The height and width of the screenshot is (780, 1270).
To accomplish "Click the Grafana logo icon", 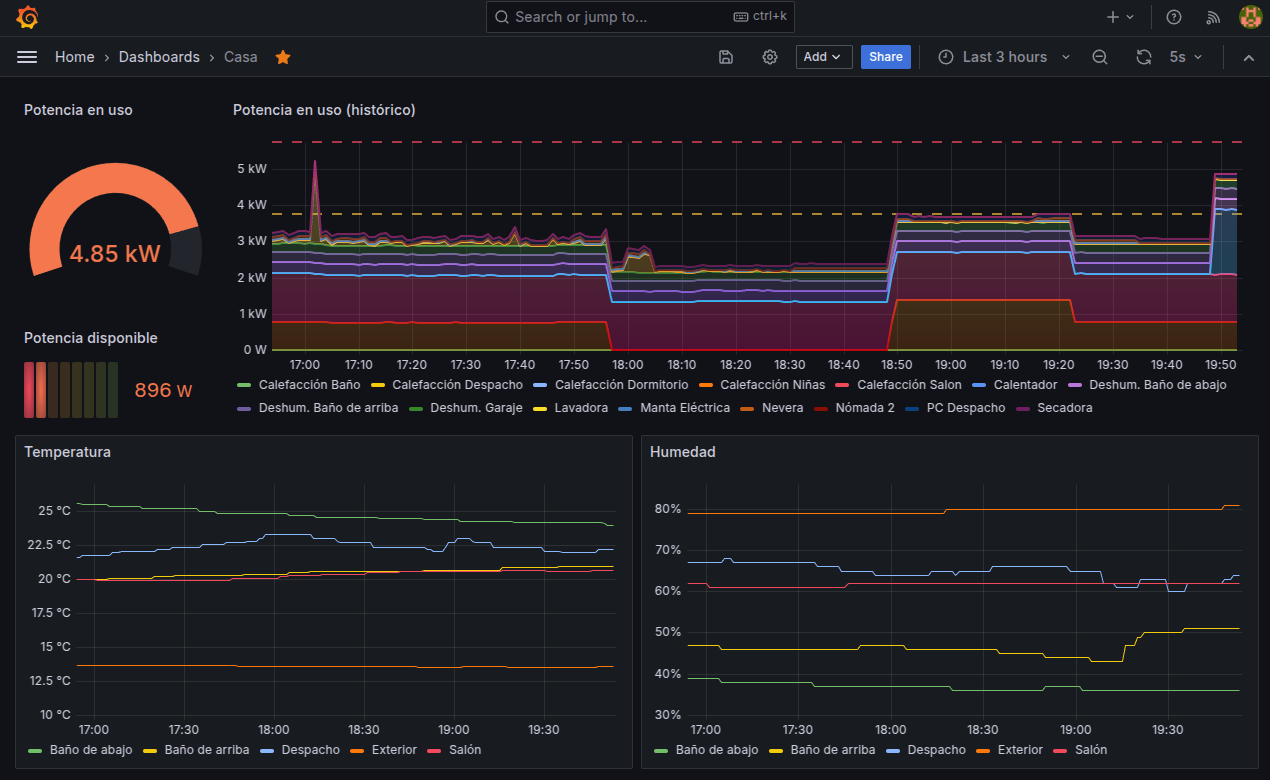I will coord(28,17).
